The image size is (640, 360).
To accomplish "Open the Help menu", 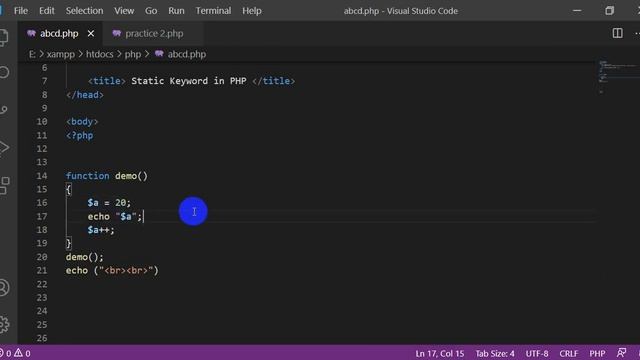I will click(x=252, y=11).
